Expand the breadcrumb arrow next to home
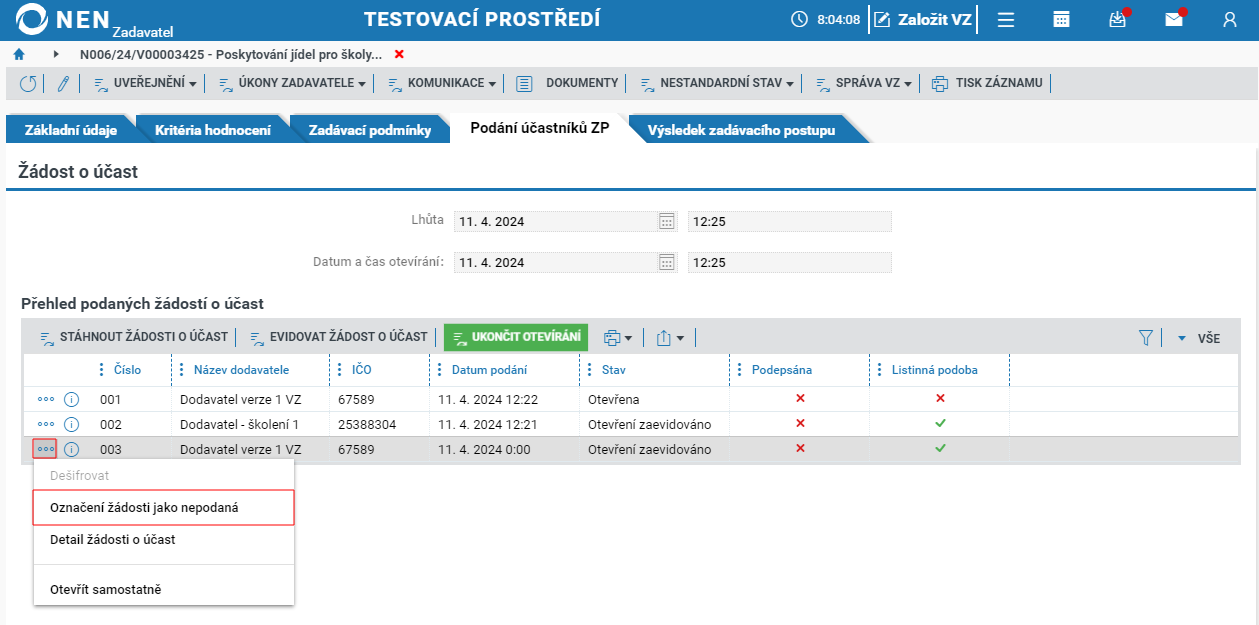 [56, 54]
